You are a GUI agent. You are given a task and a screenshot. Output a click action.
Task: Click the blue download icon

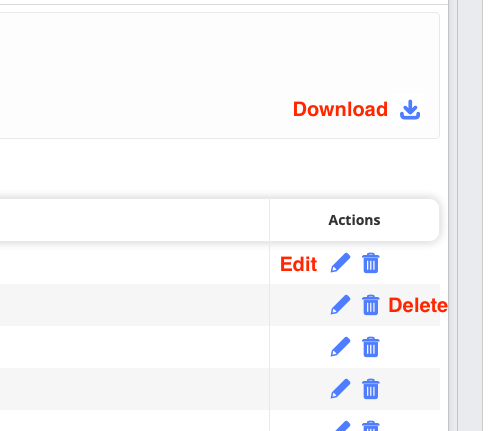coord(410,109)
